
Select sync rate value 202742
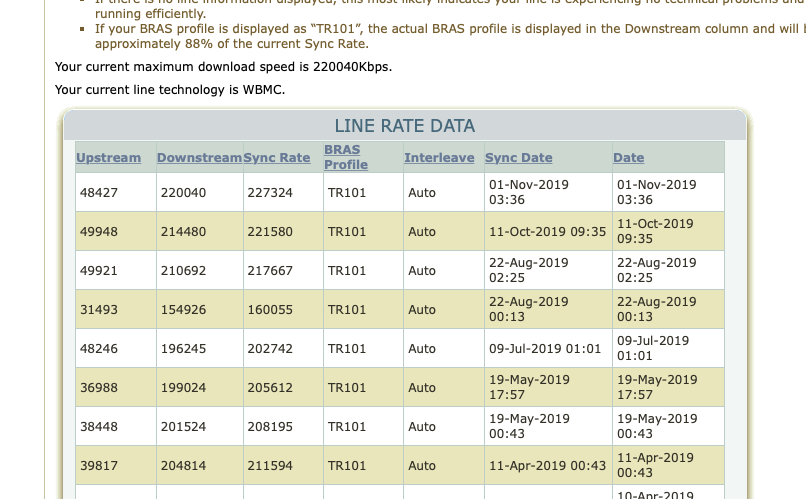(x=270, y=349)
